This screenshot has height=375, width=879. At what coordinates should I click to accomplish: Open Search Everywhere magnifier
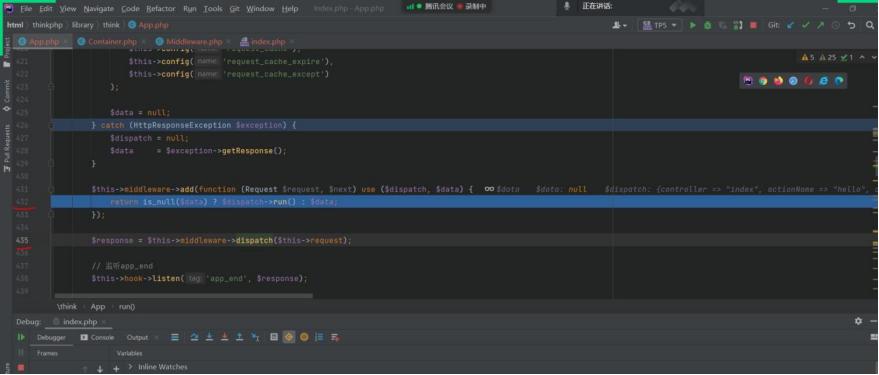tap(870, 25)
